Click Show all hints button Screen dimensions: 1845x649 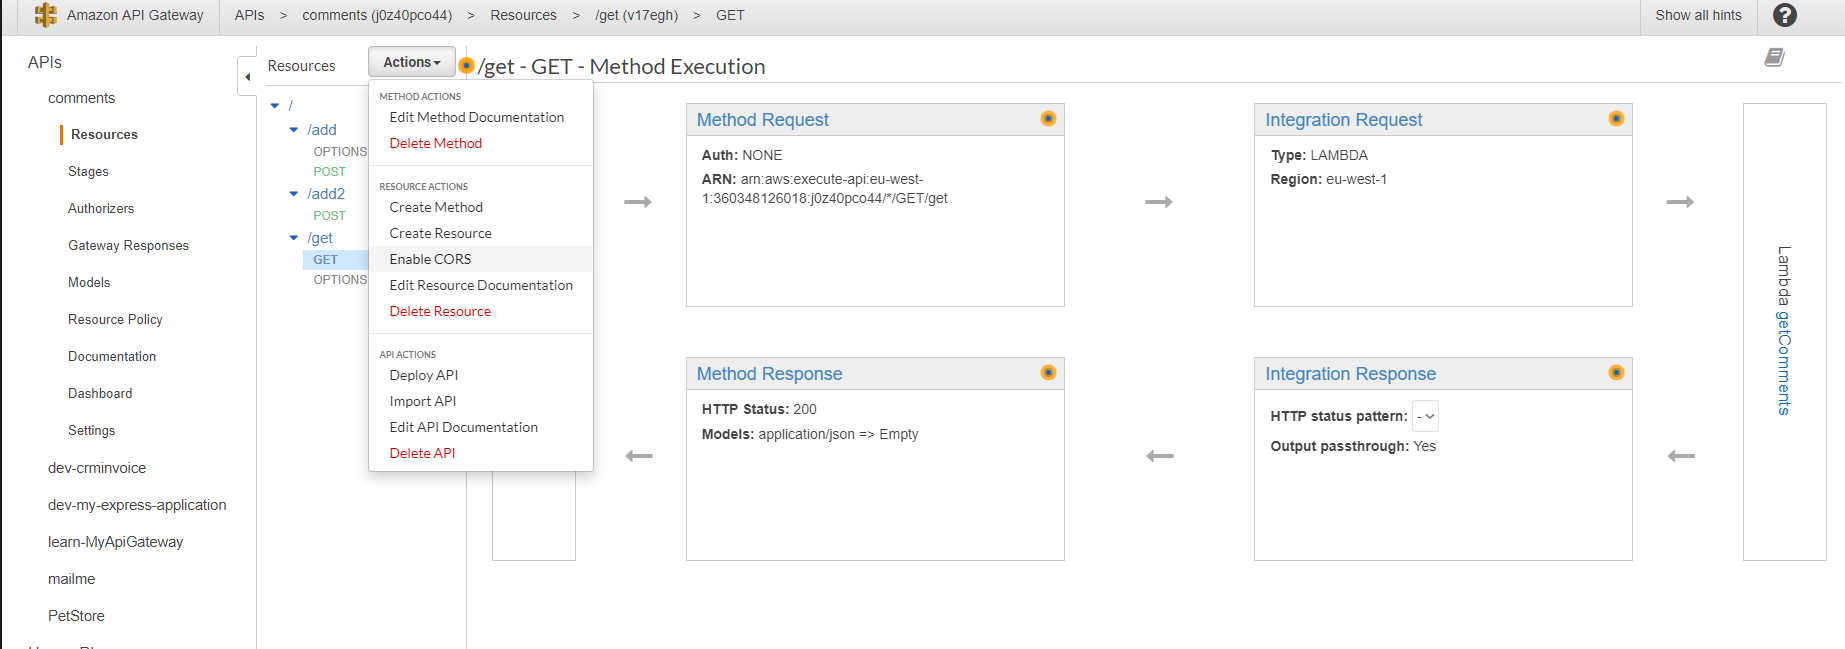(1698, 15)
